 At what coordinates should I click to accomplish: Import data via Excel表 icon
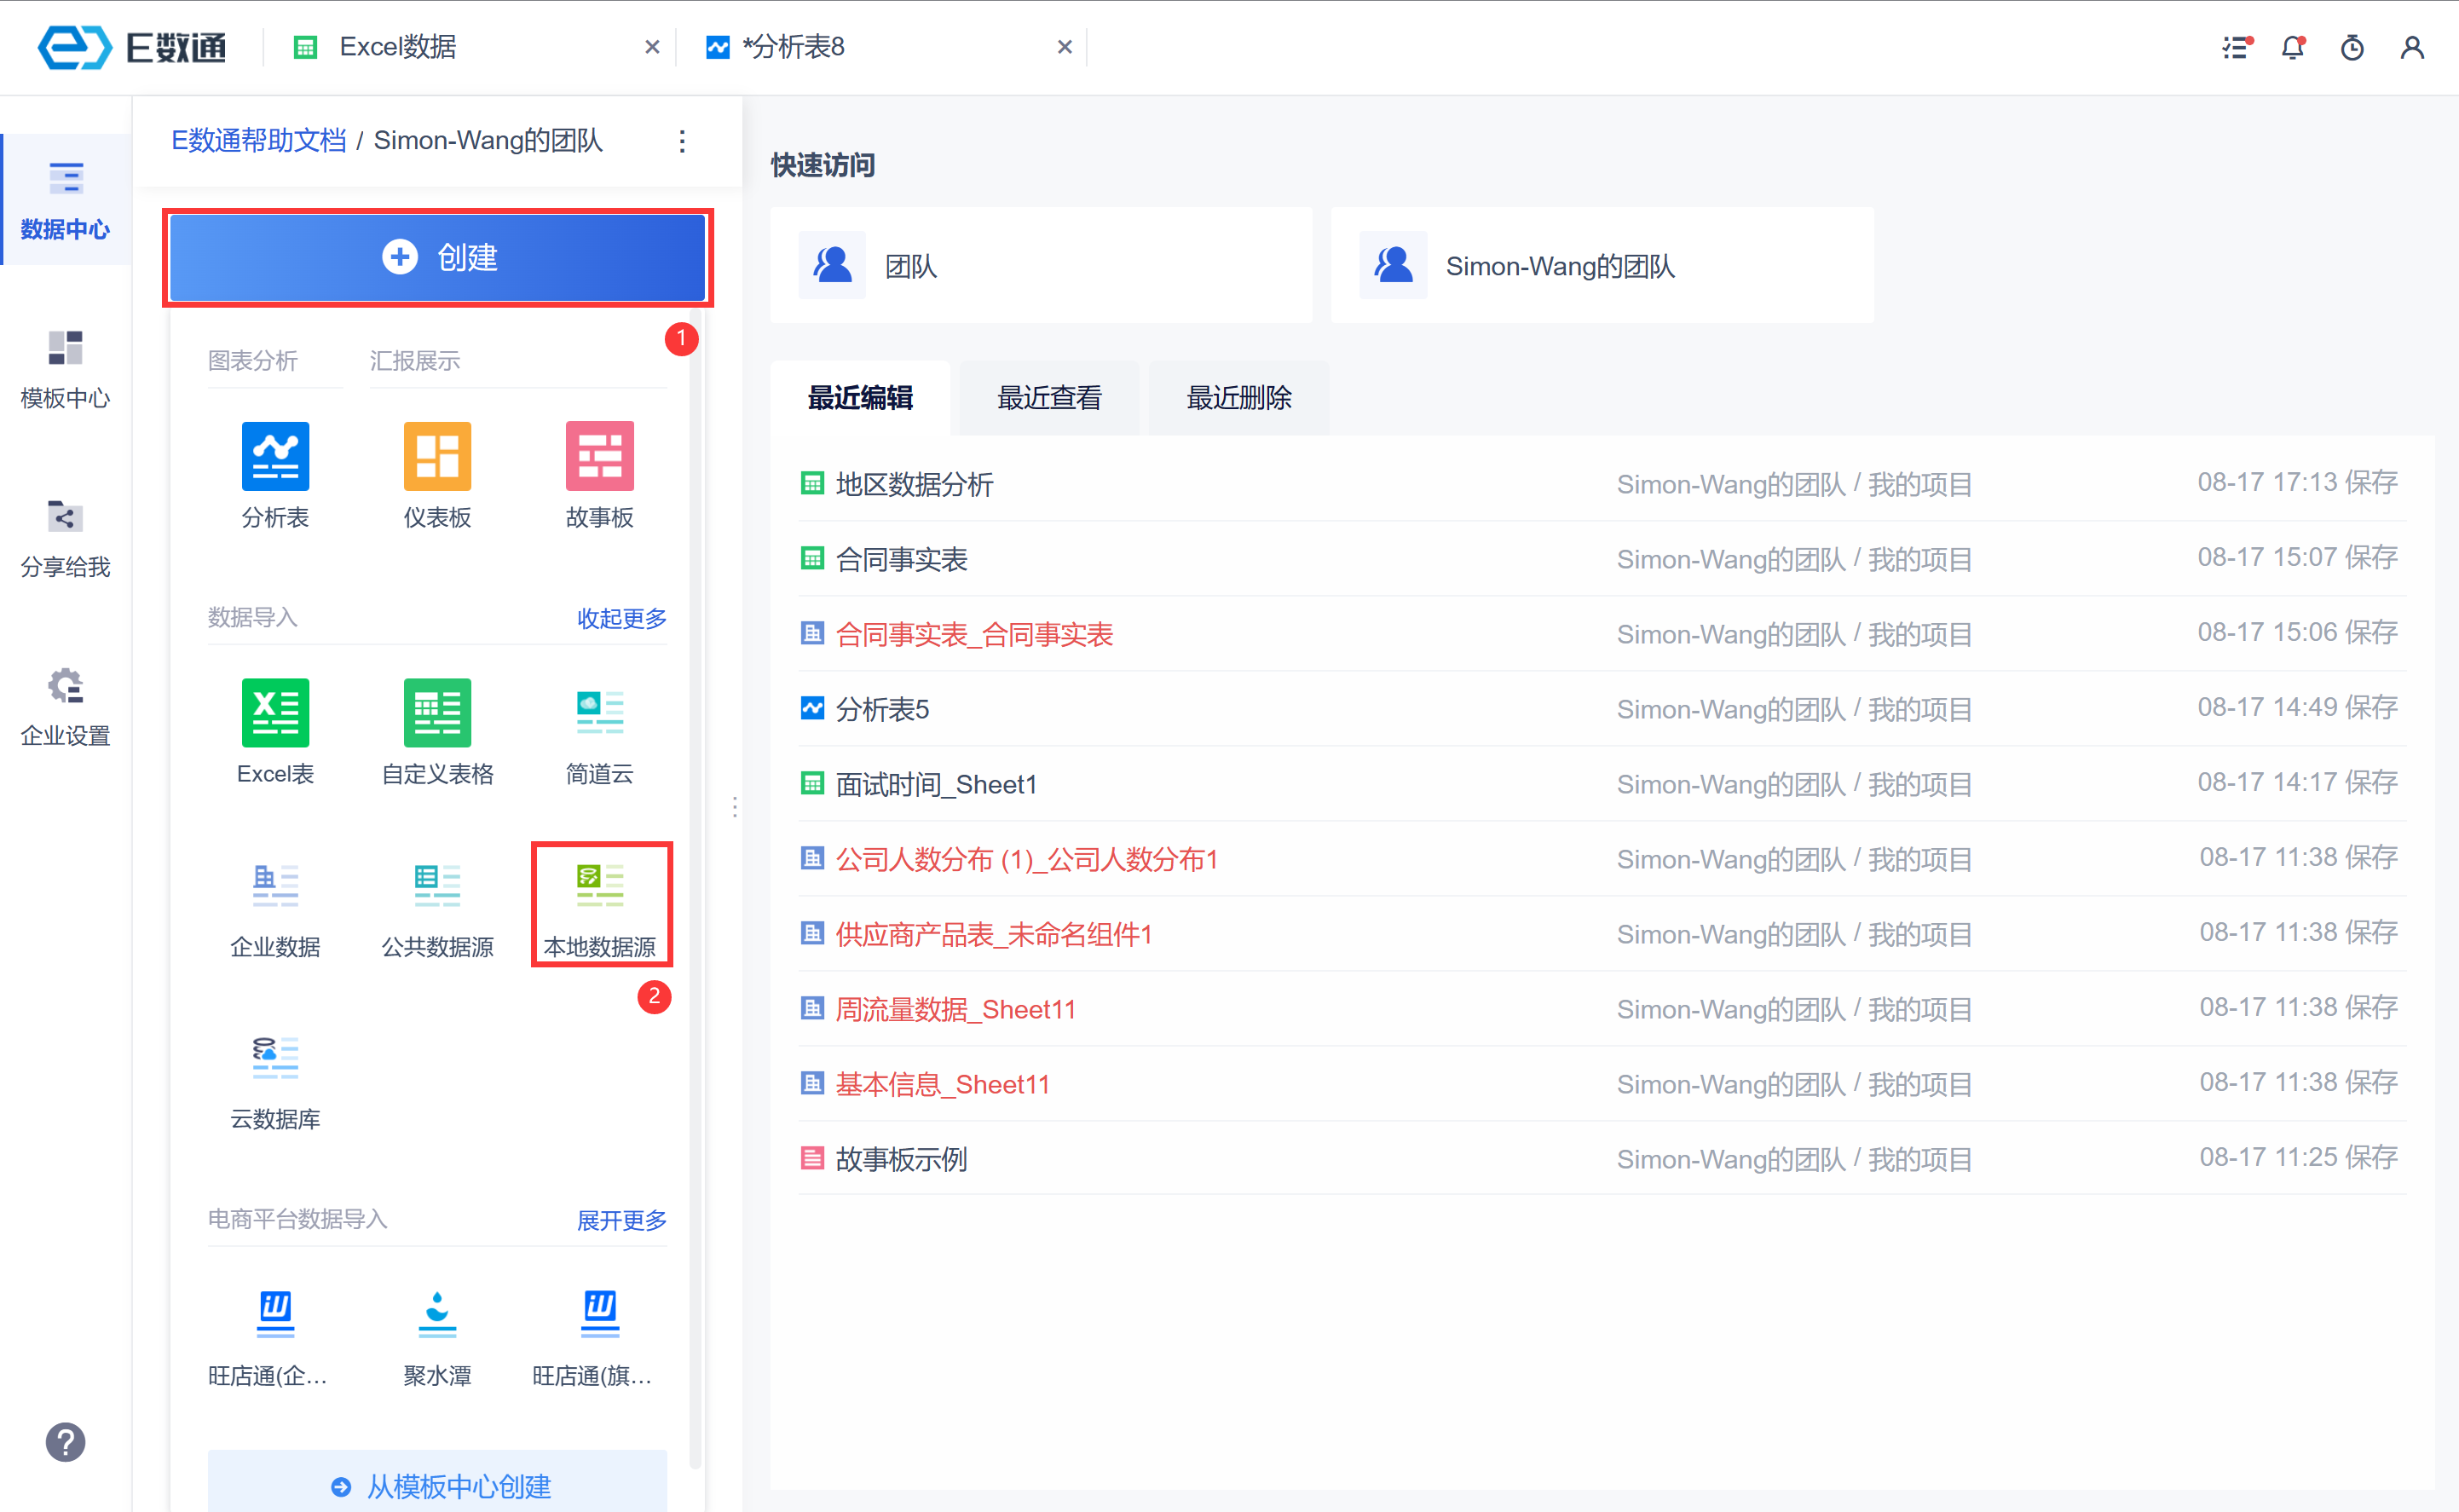pos(275,713)
